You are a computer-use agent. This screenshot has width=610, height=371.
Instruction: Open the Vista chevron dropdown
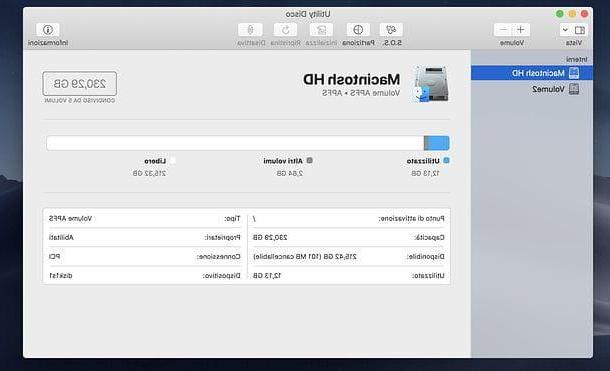click(x=566, y=30)
